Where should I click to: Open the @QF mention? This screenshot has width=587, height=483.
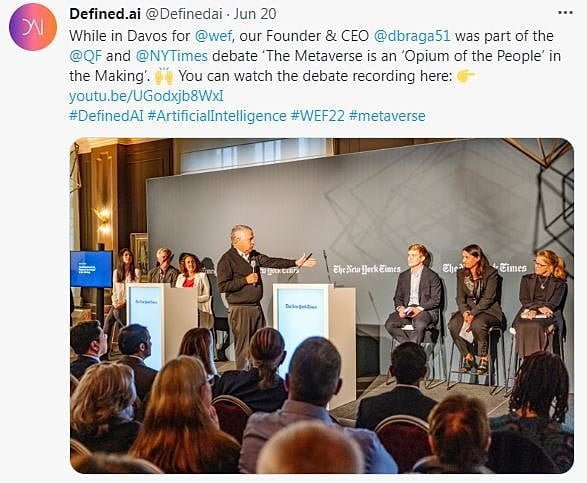85,56
